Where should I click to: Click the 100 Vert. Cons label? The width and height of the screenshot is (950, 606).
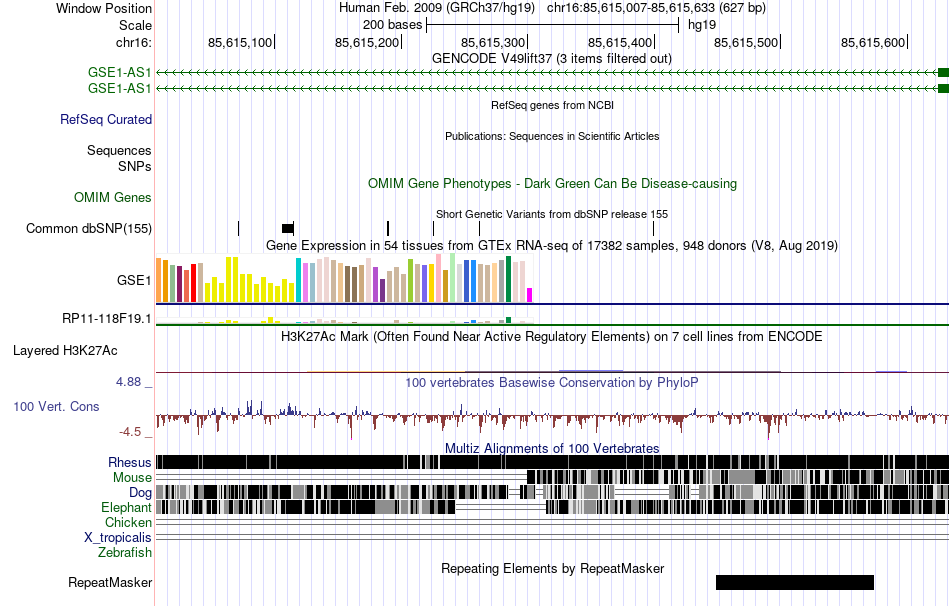(56, 407)
